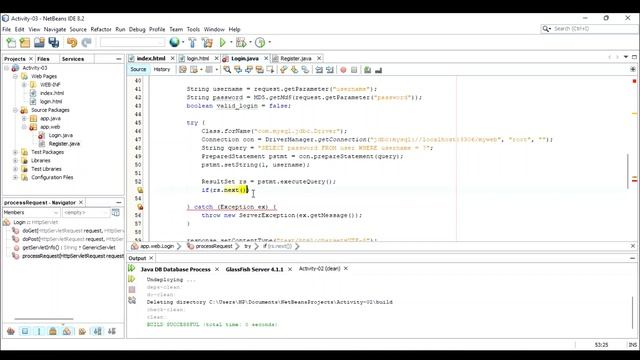Open the Navigate menu

coord(55,29)
